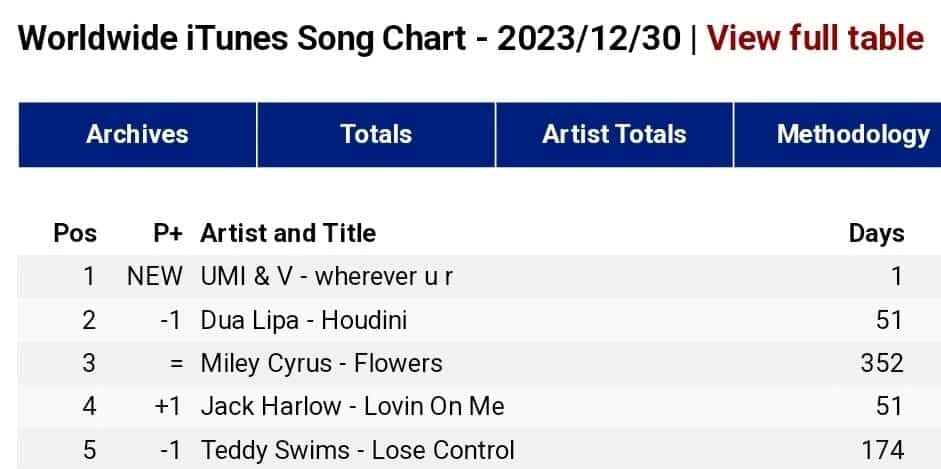Click the Days column header
Image resolution: width=941 pixels, height=469 pixels.
click(876, 233)
